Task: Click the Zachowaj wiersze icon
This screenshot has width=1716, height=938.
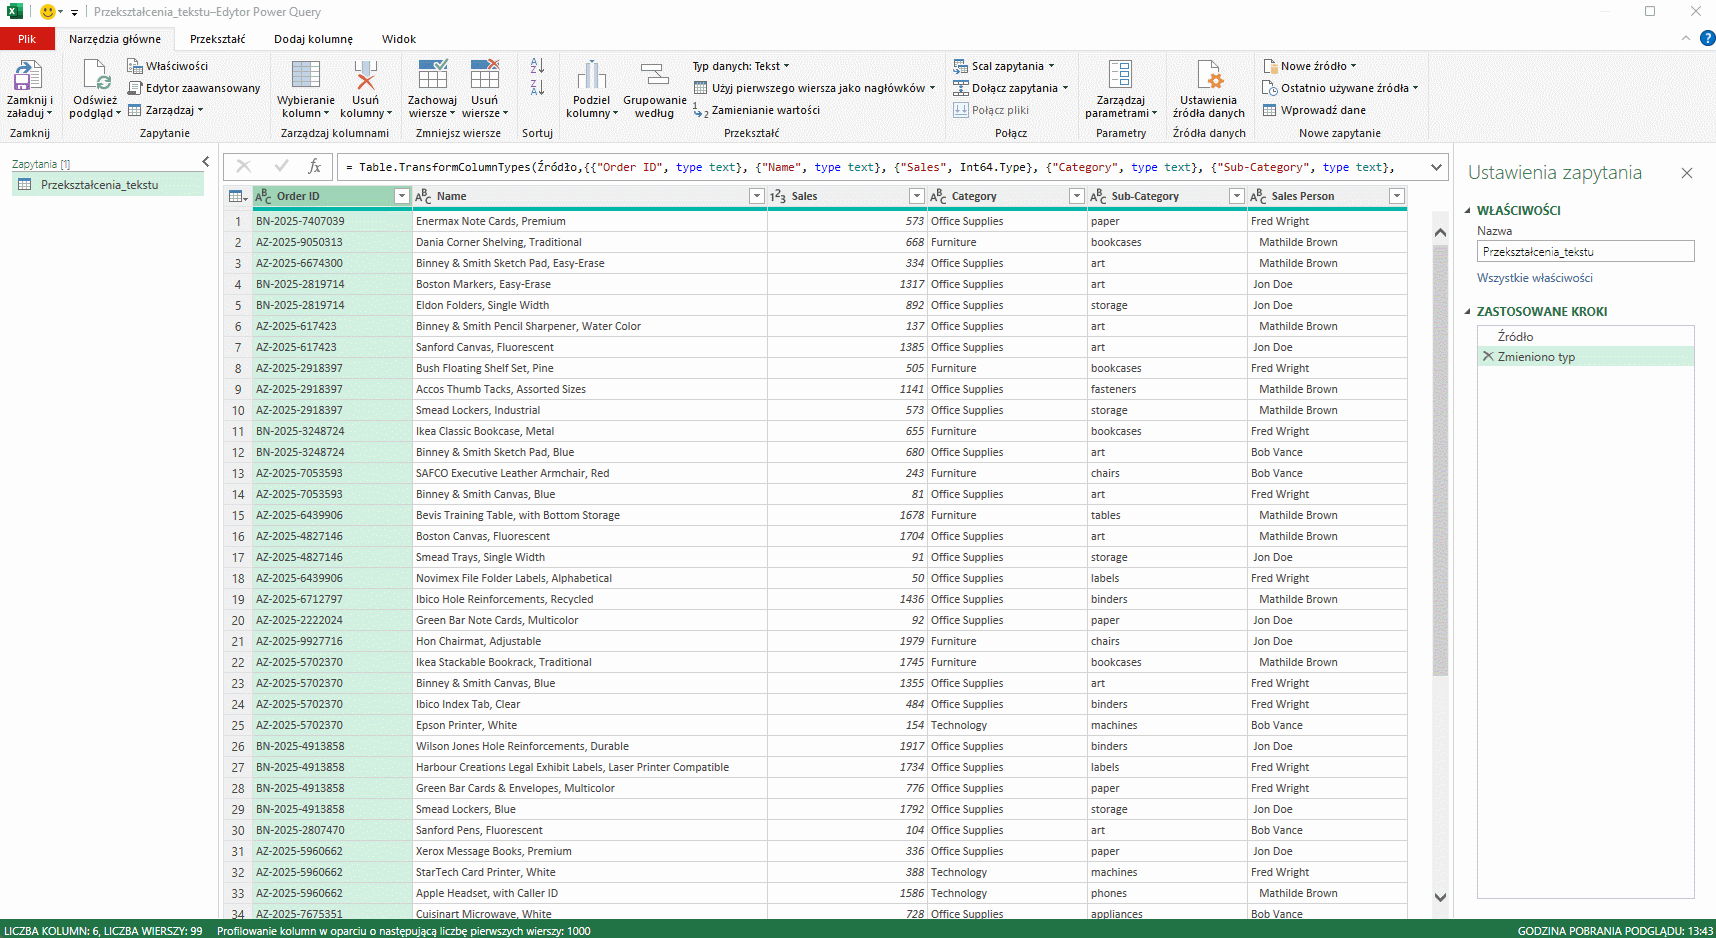Action: (433, 76)
